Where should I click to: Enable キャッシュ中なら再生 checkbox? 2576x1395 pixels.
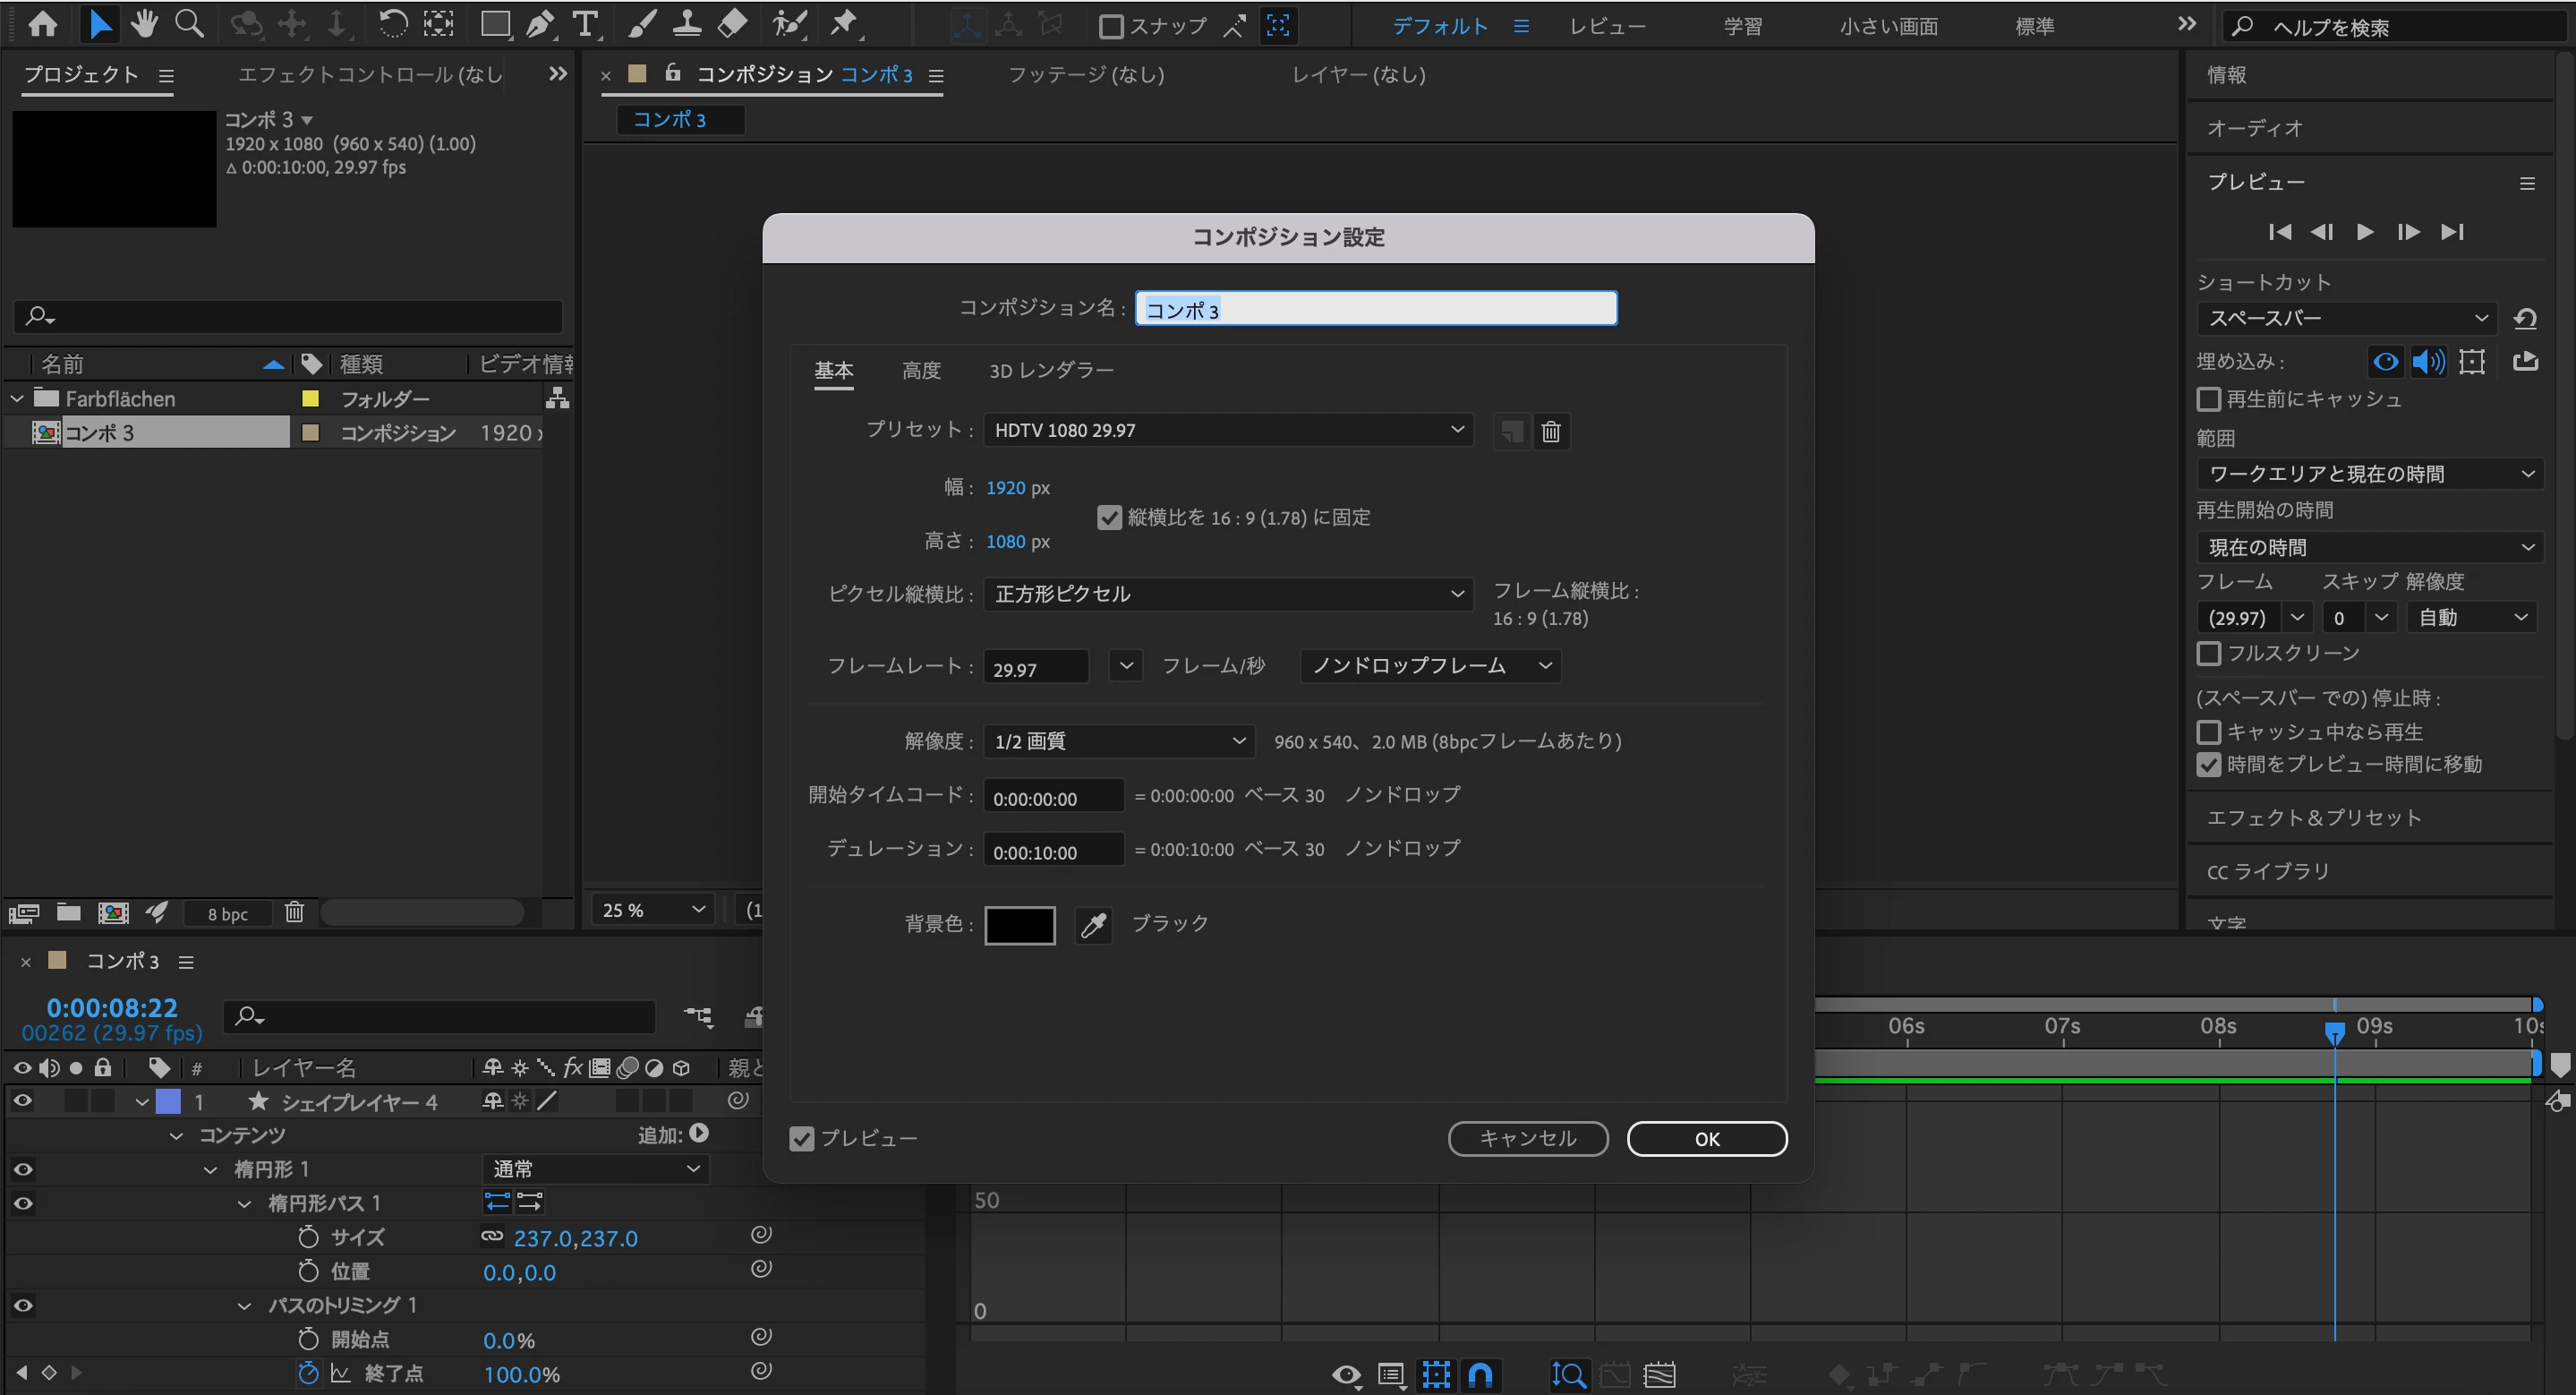[2209, 732]
